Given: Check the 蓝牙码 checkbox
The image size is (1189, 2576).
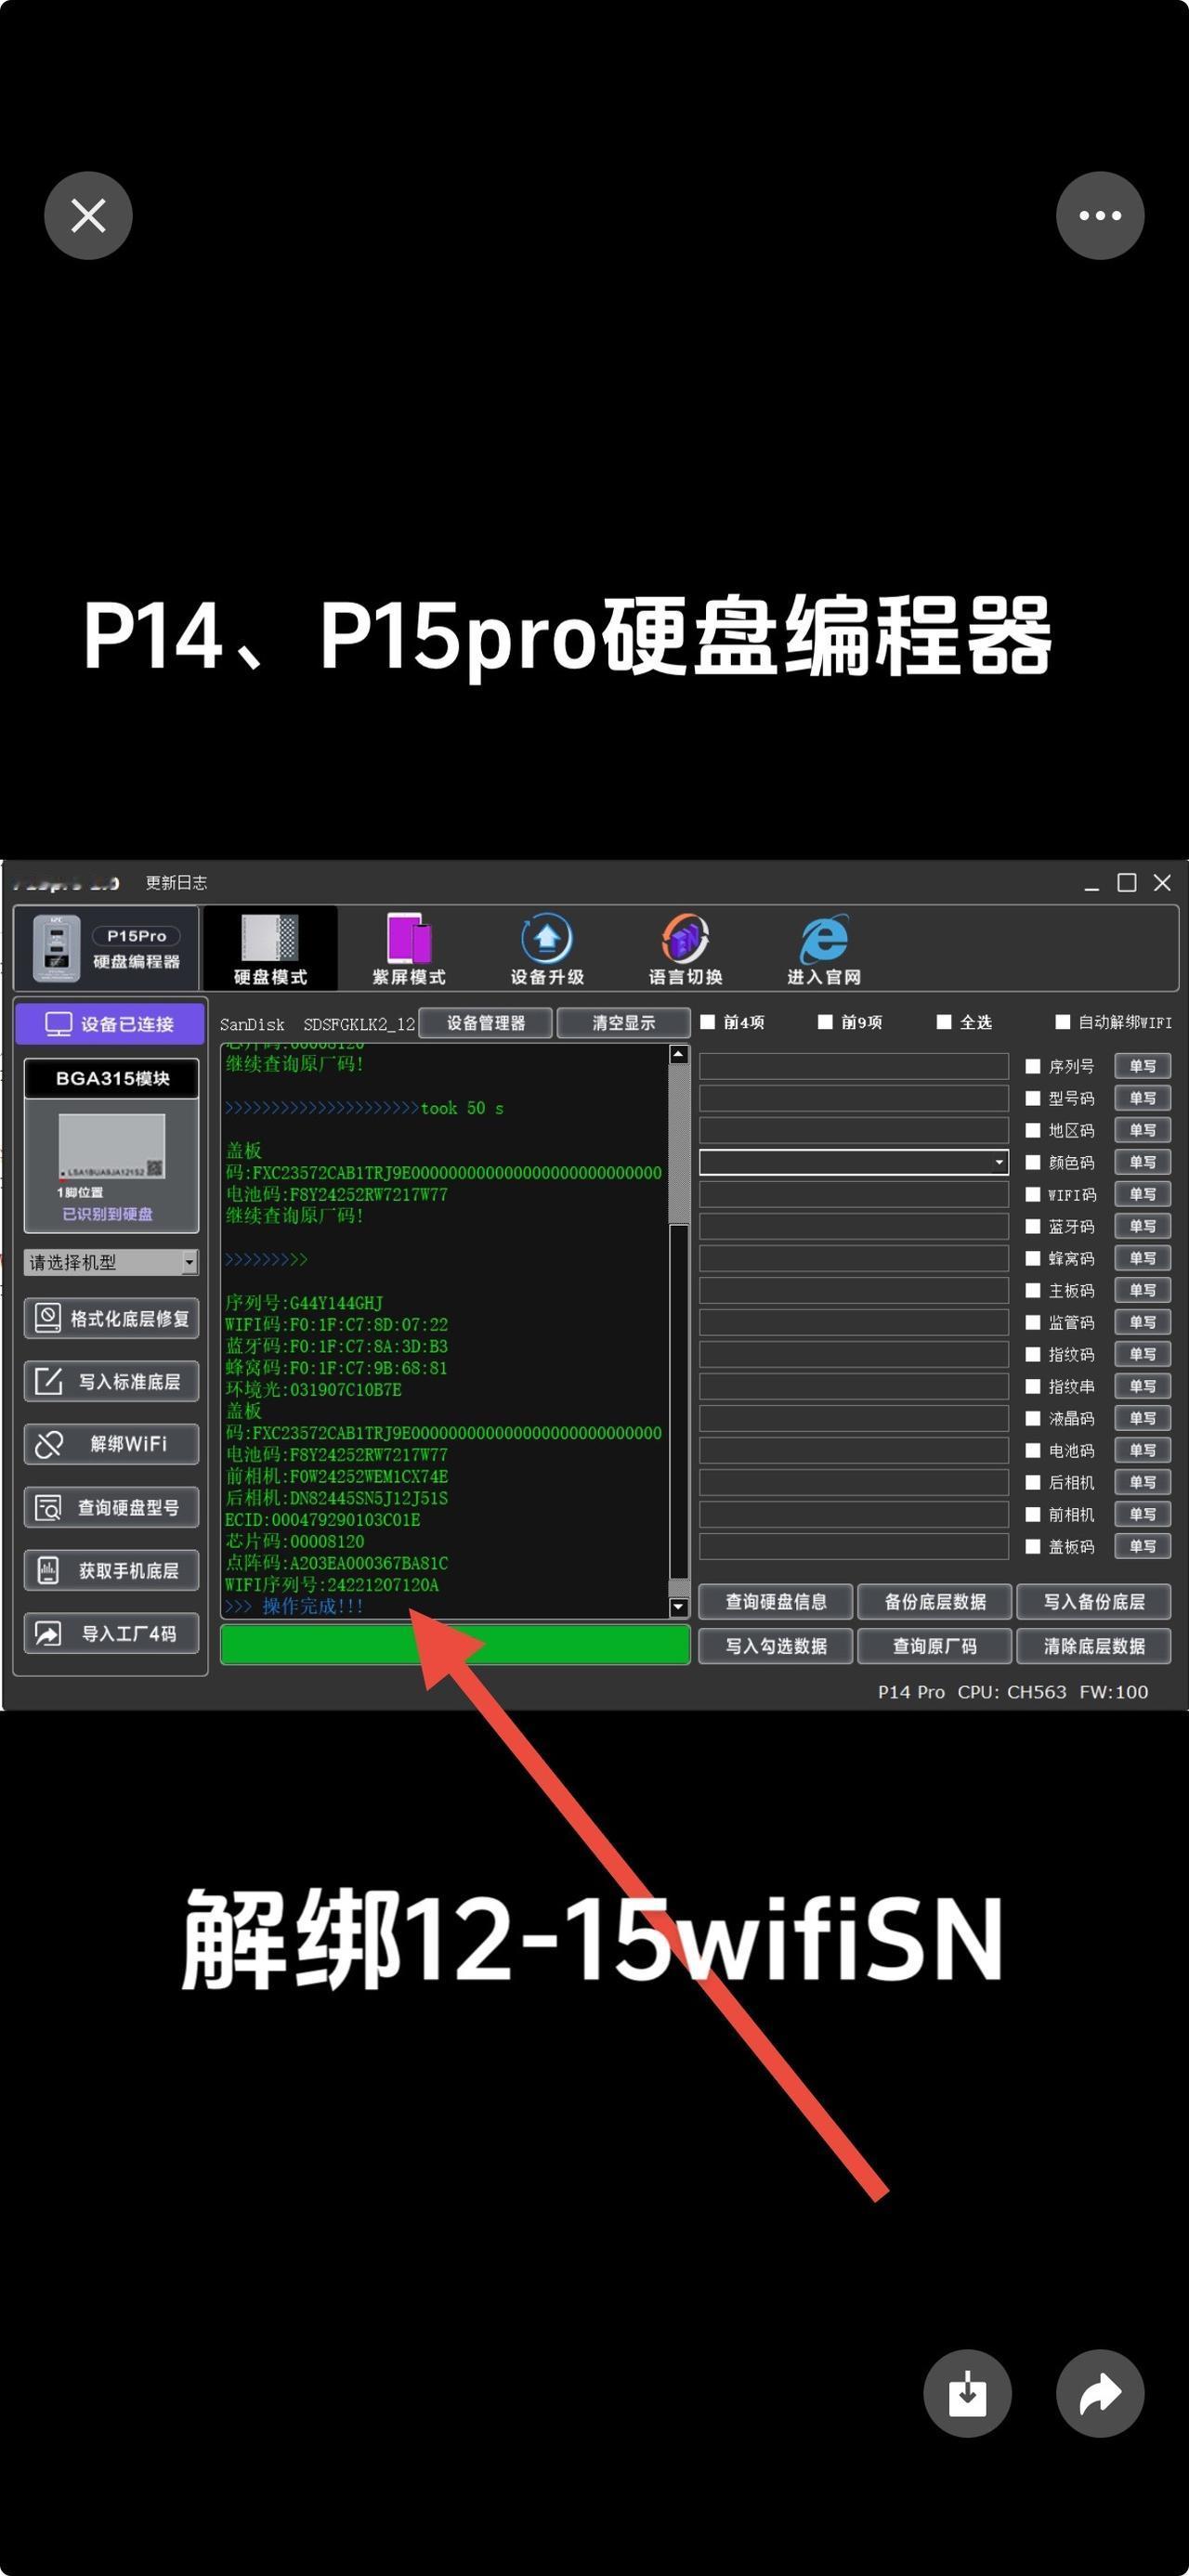Looking at the screenshot, I should (1033, 1226).
